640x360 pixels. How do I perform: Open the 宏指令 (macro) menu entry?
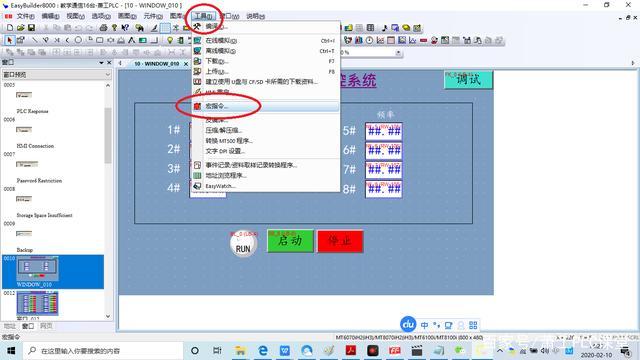(x=265, y=106)
